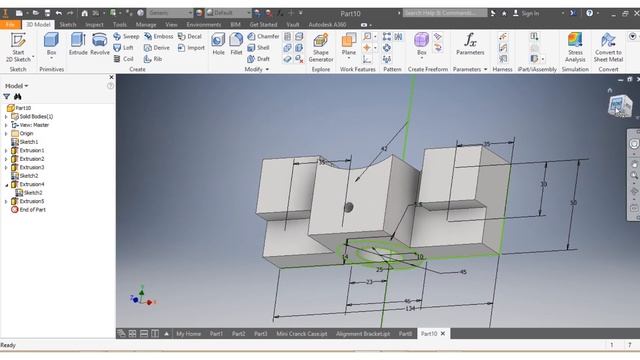Select Sketch1 in the model browser
Screen dimensions: 640x360
24,142
